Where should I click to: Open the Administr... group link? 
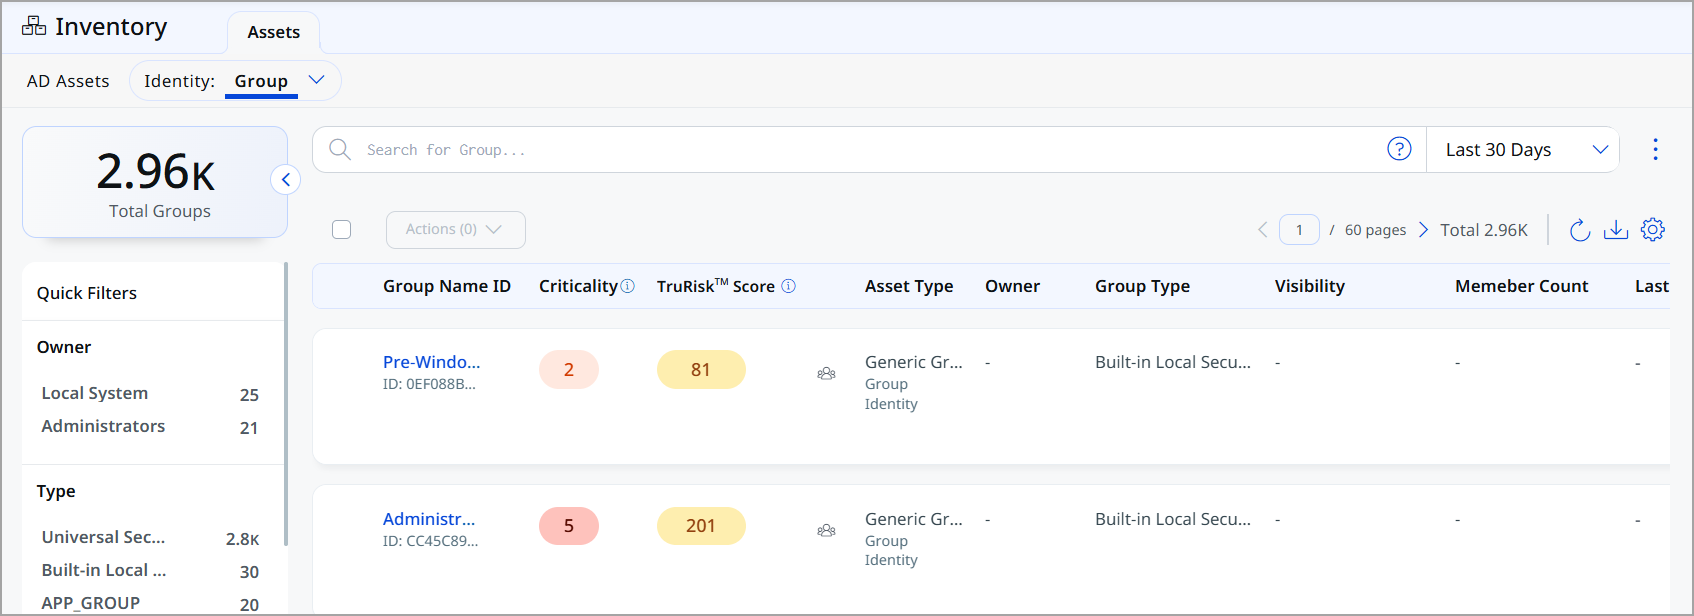429,519
